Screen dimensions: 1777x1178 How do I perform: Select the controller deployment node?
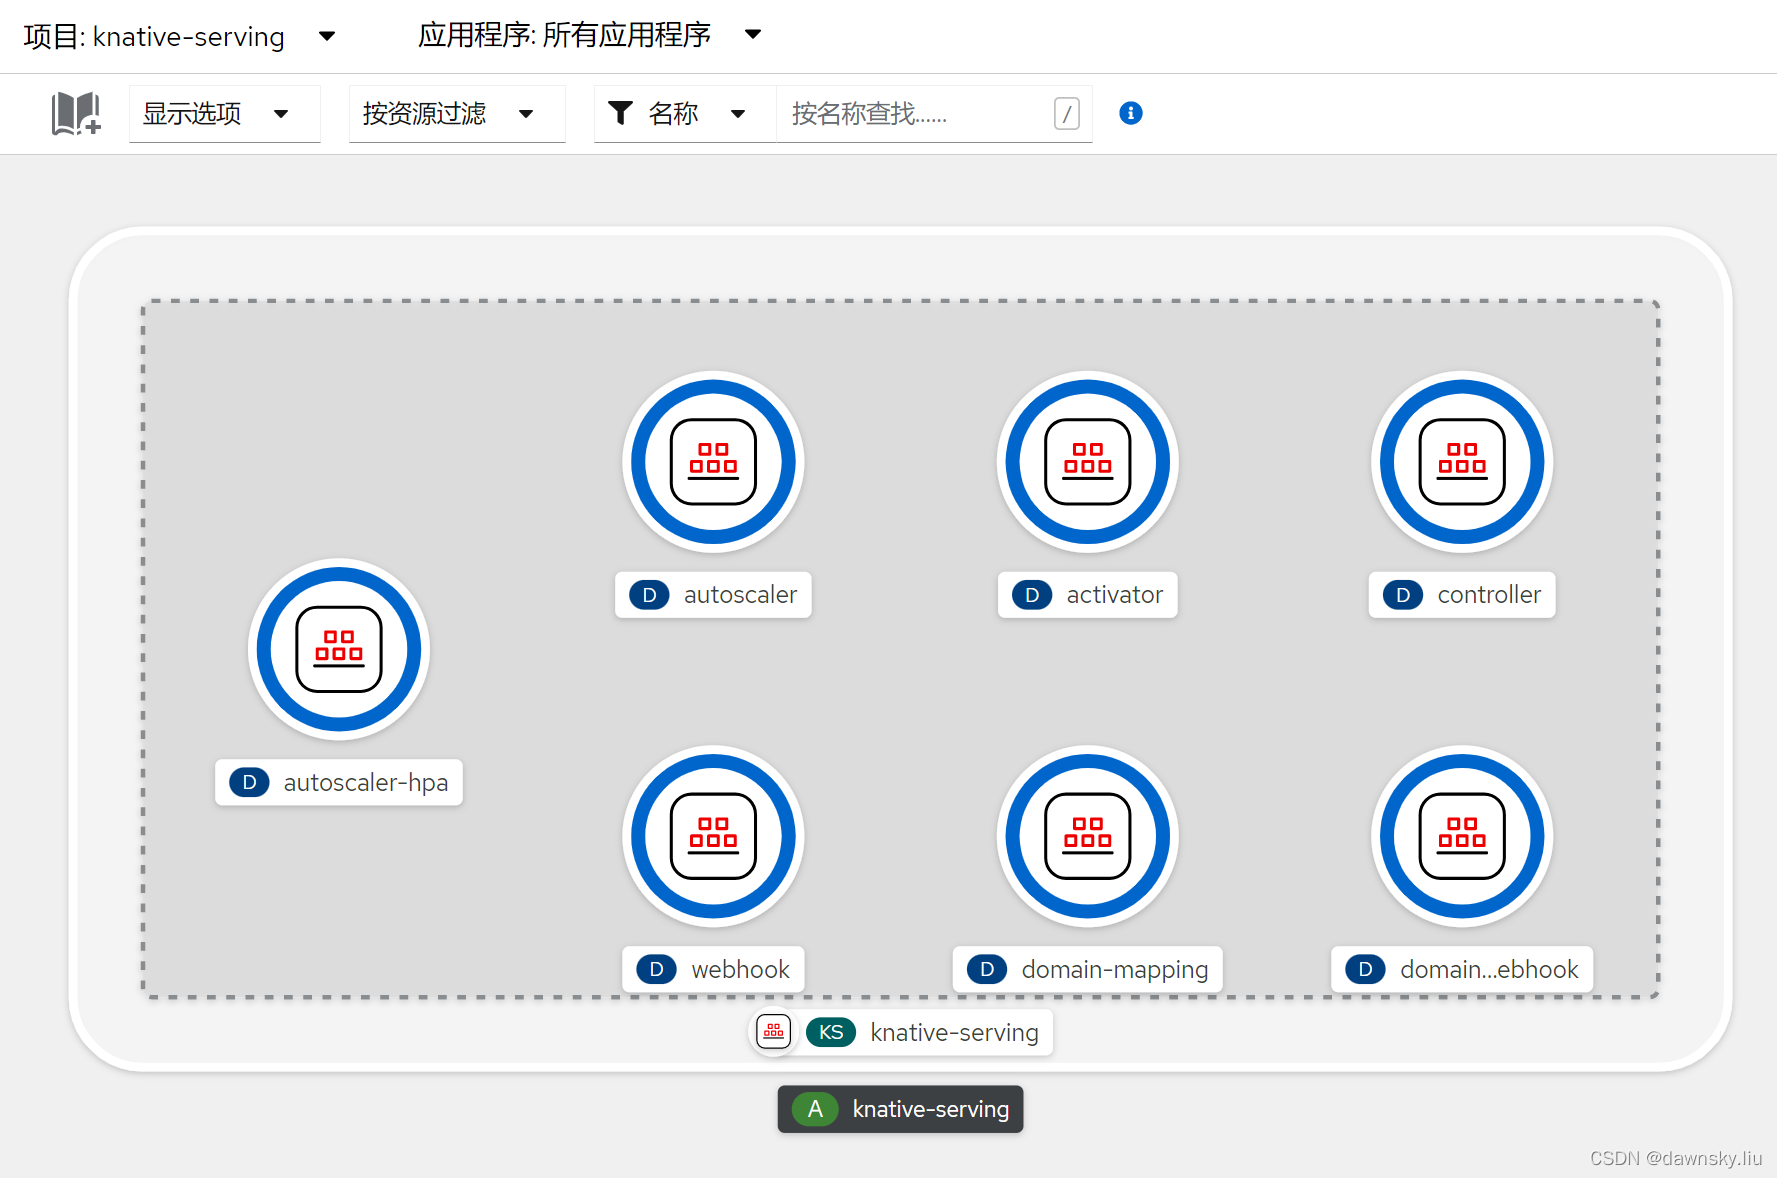click(x=1462, y=462)
